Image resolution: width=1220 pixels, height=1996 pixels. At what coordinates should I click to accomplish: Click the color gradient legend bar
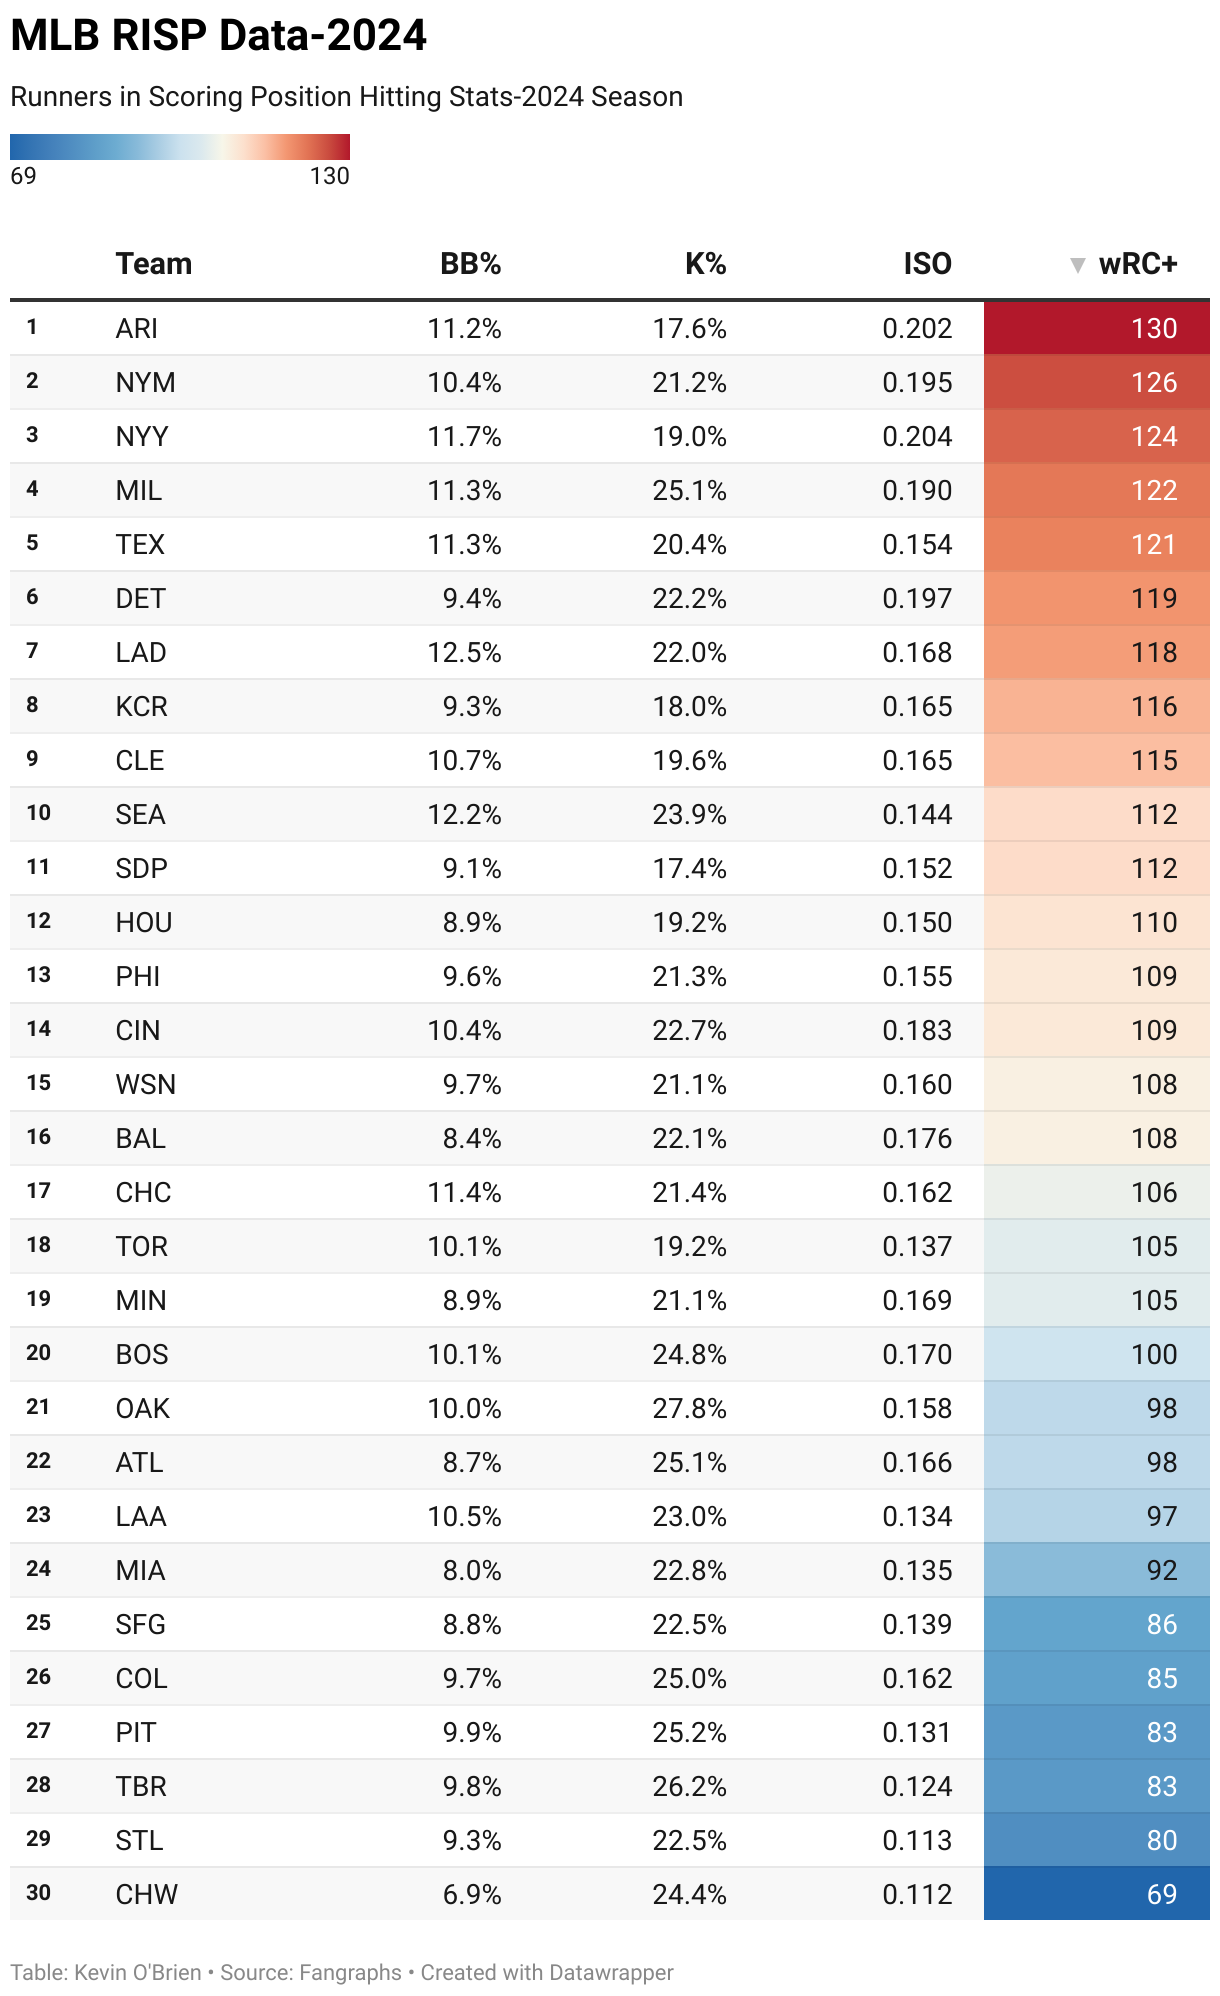pos(180,147)
